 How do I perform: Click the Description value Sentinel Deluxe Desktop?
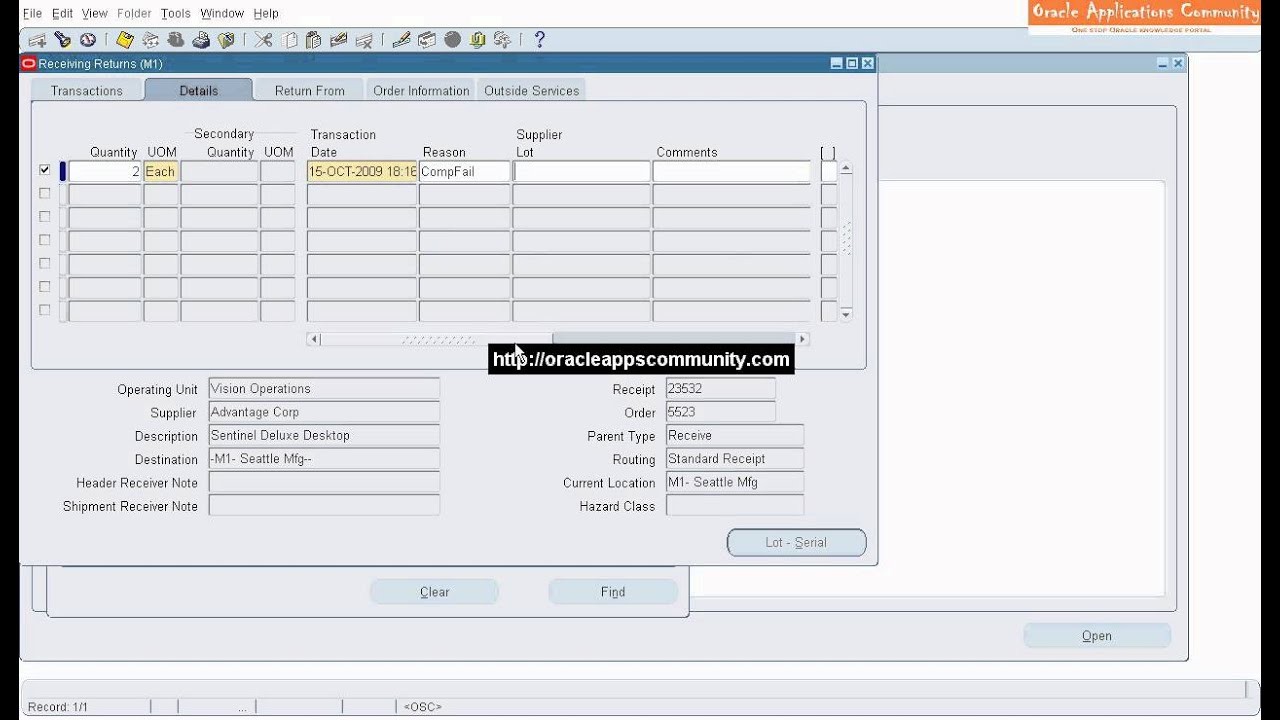coord(324,435)
